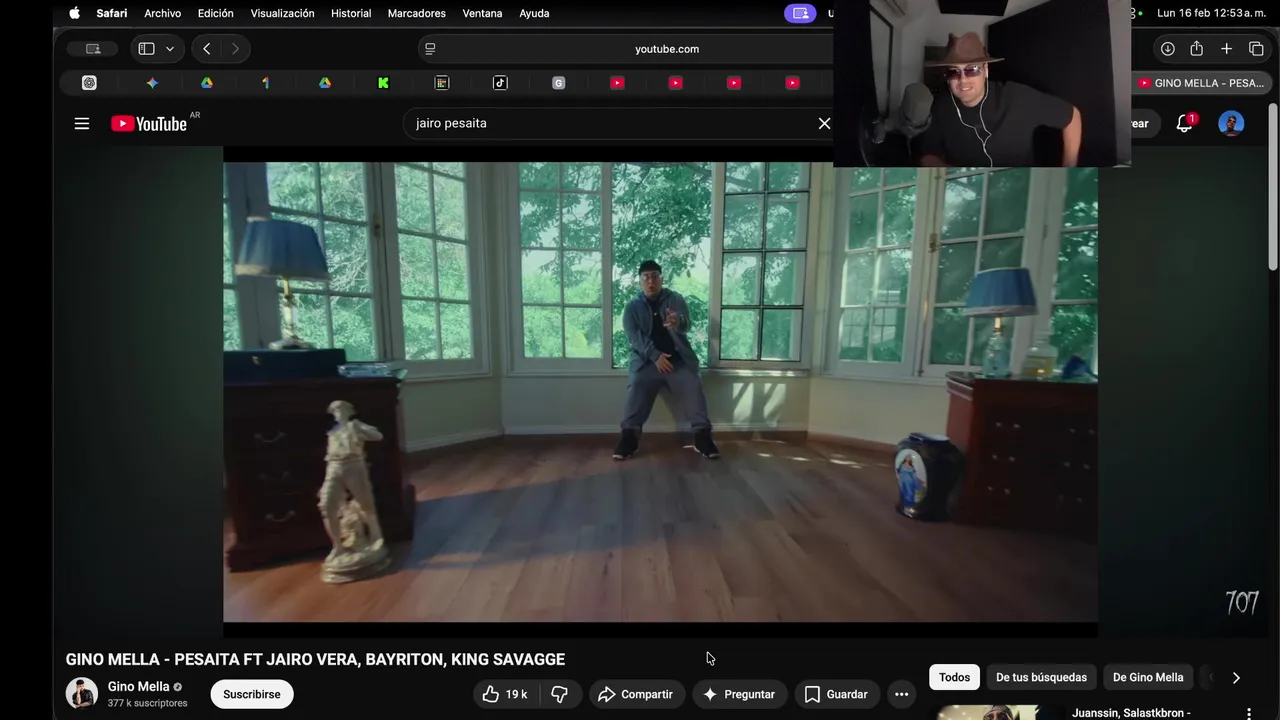The image size is (1280, 720).
Task: Open the ChatGPT bookmark icon
Action: click(x=89, y=83)
